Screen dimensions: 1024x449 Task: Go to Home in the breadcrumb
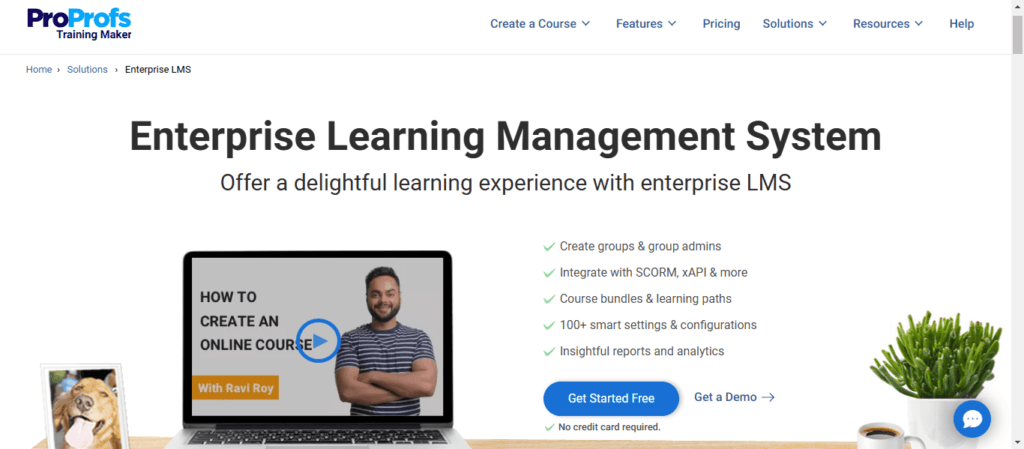click(x=39, y=69)
